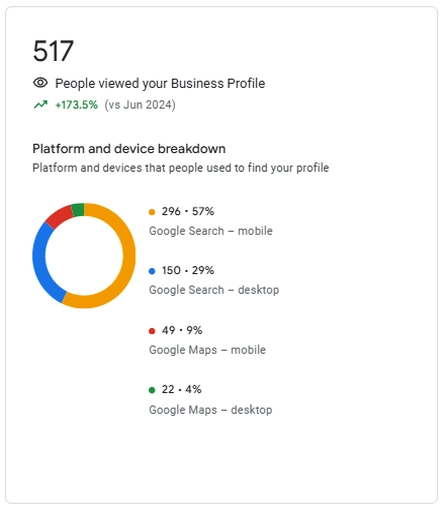Click the Google Search – desktop label

(x=214, y=290)
